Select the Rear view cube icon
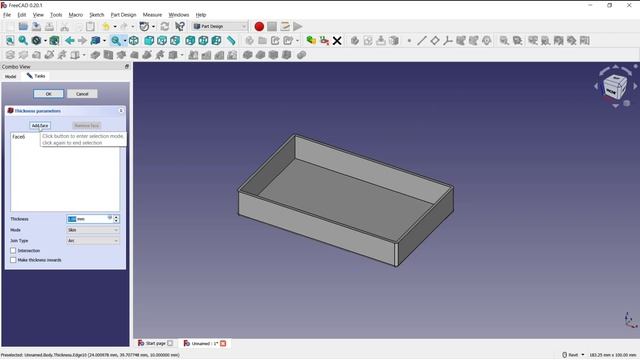The height and width of the screenshot is (360, 640). pyautogui.click(x=190, y=40)
